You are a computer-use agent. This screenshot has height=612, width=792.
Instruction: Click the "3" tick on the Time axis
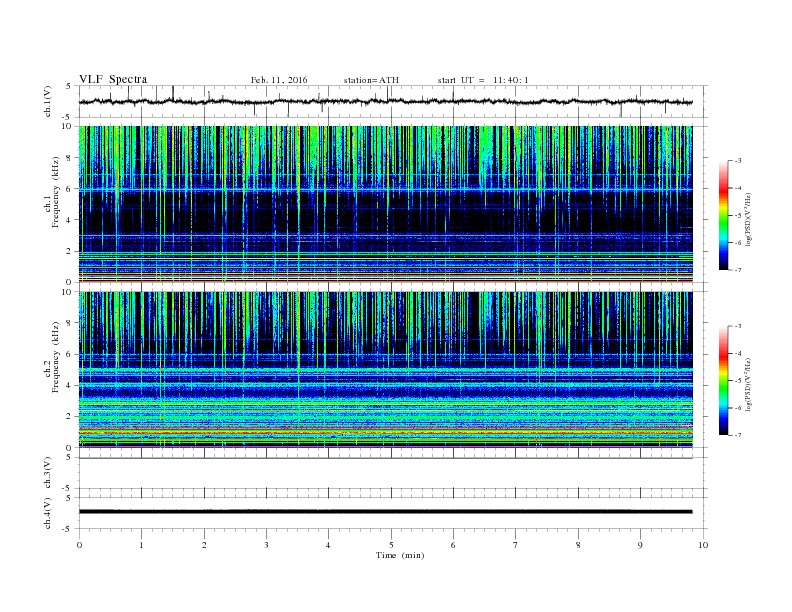pyautogui.click(x=266, y=545)
